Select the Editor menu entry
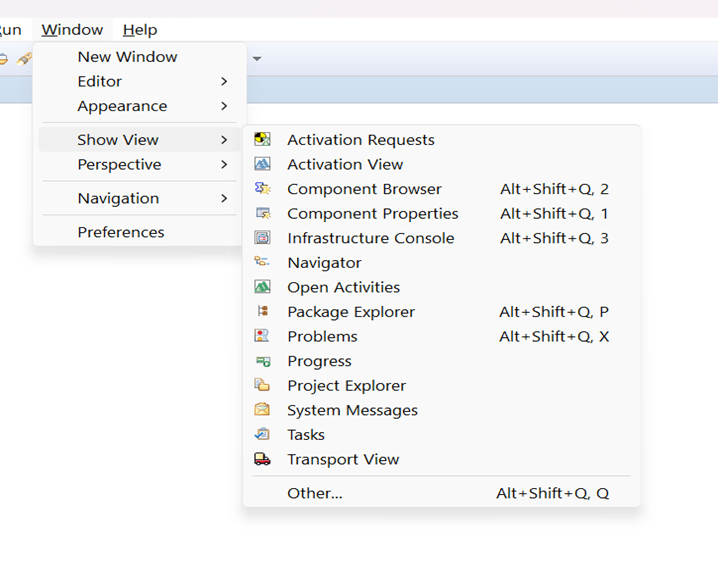This screenshot has height=578, width=718. pos(139,82)
